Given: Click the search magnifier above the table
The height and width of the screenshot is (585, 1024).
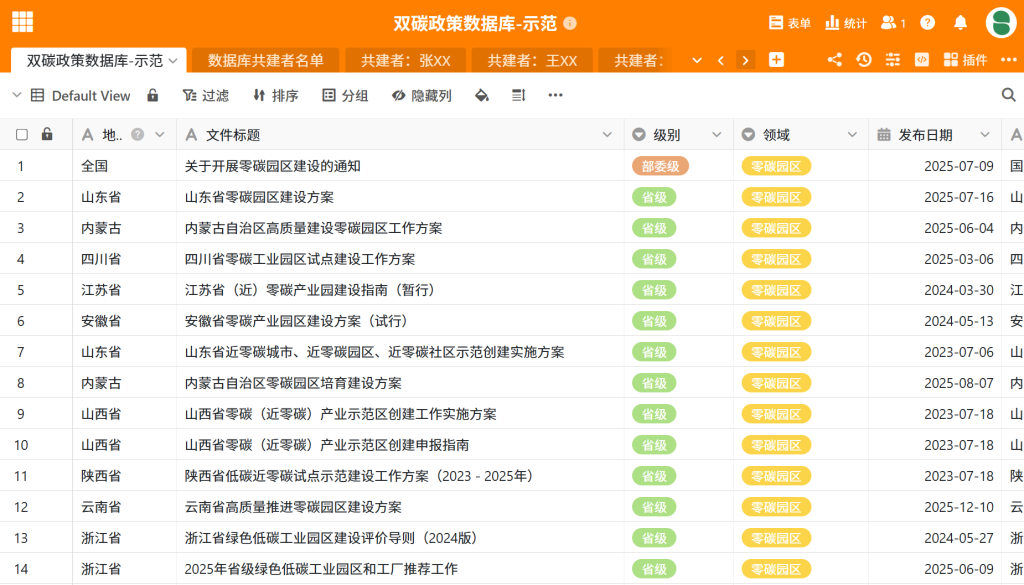Looking at the screenshot, I should (1007, 95).
